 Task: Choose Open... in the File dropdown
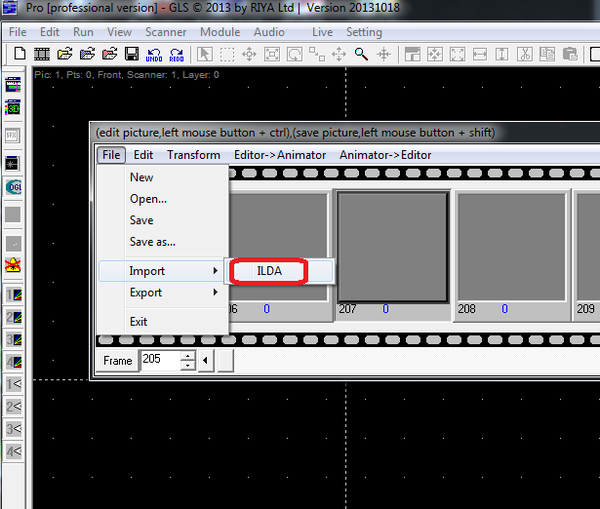tap(163, 199)
